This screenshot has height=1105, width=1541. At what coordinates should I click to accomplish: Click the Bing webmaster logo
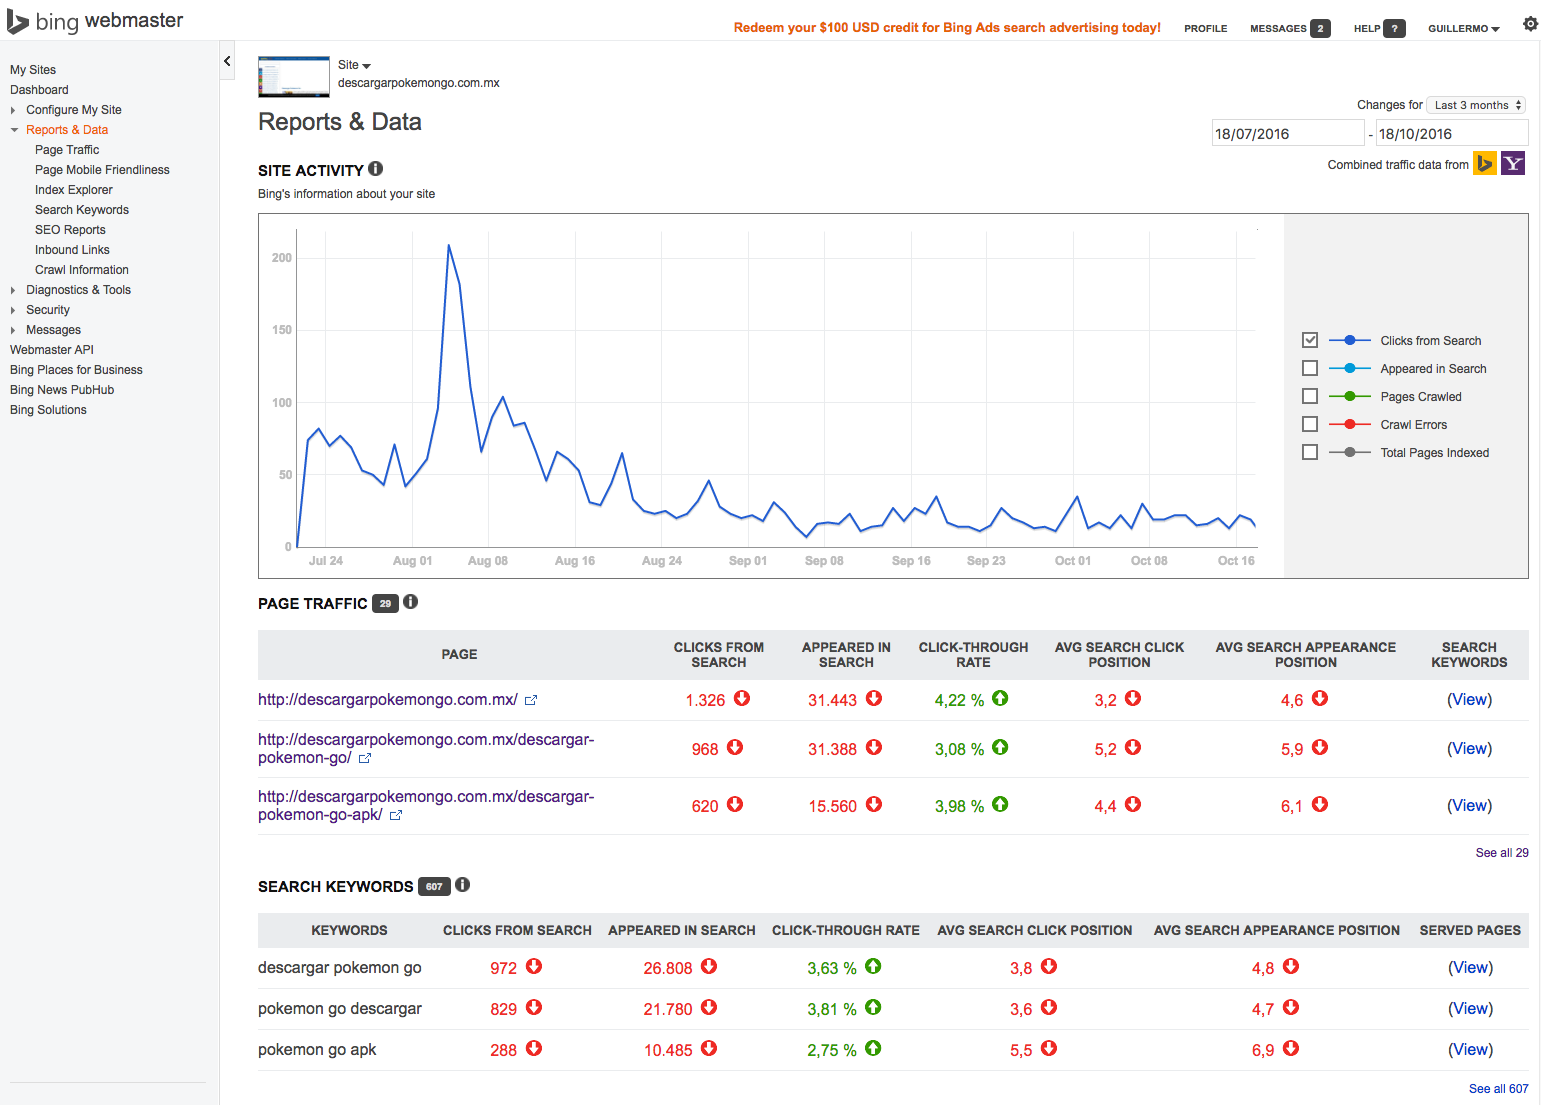(95, 21)
